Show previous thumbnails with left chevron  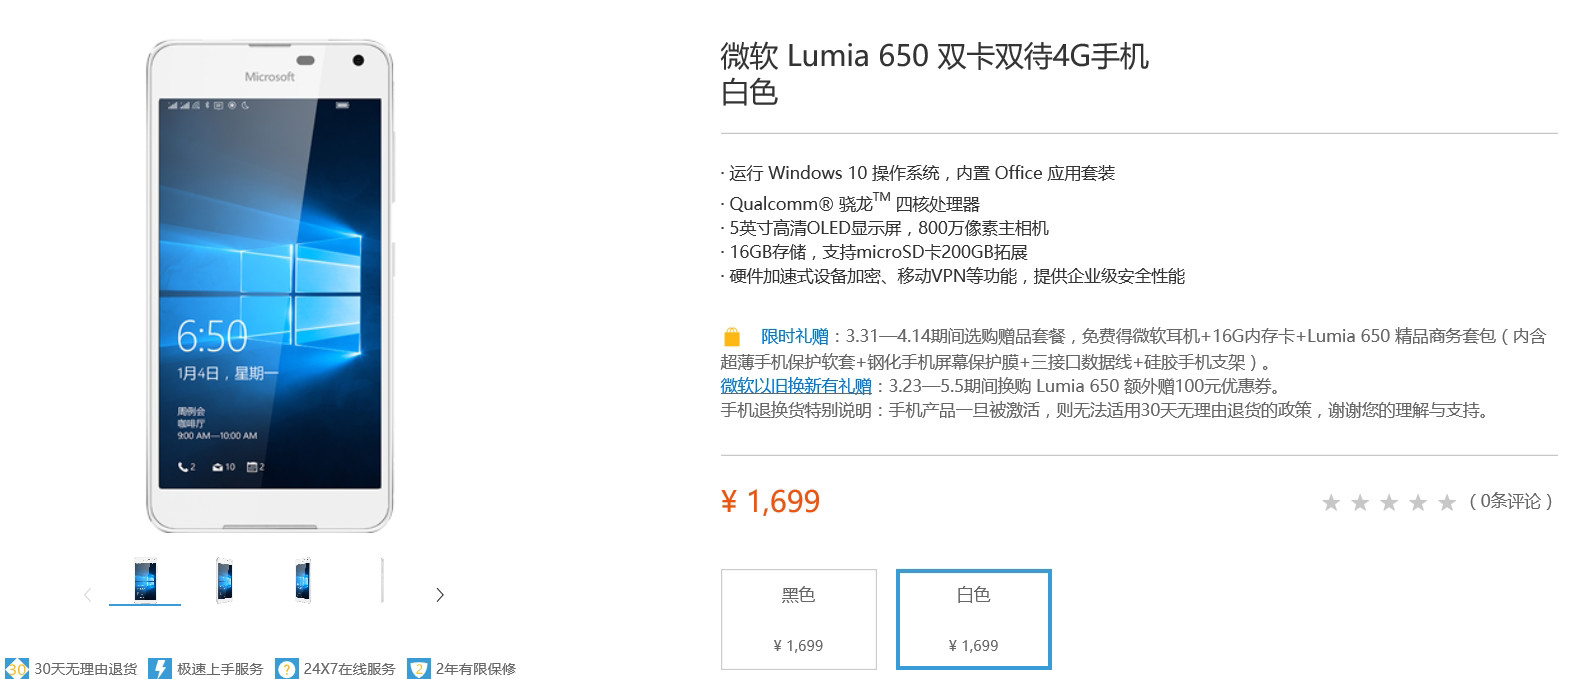(87, 595)
